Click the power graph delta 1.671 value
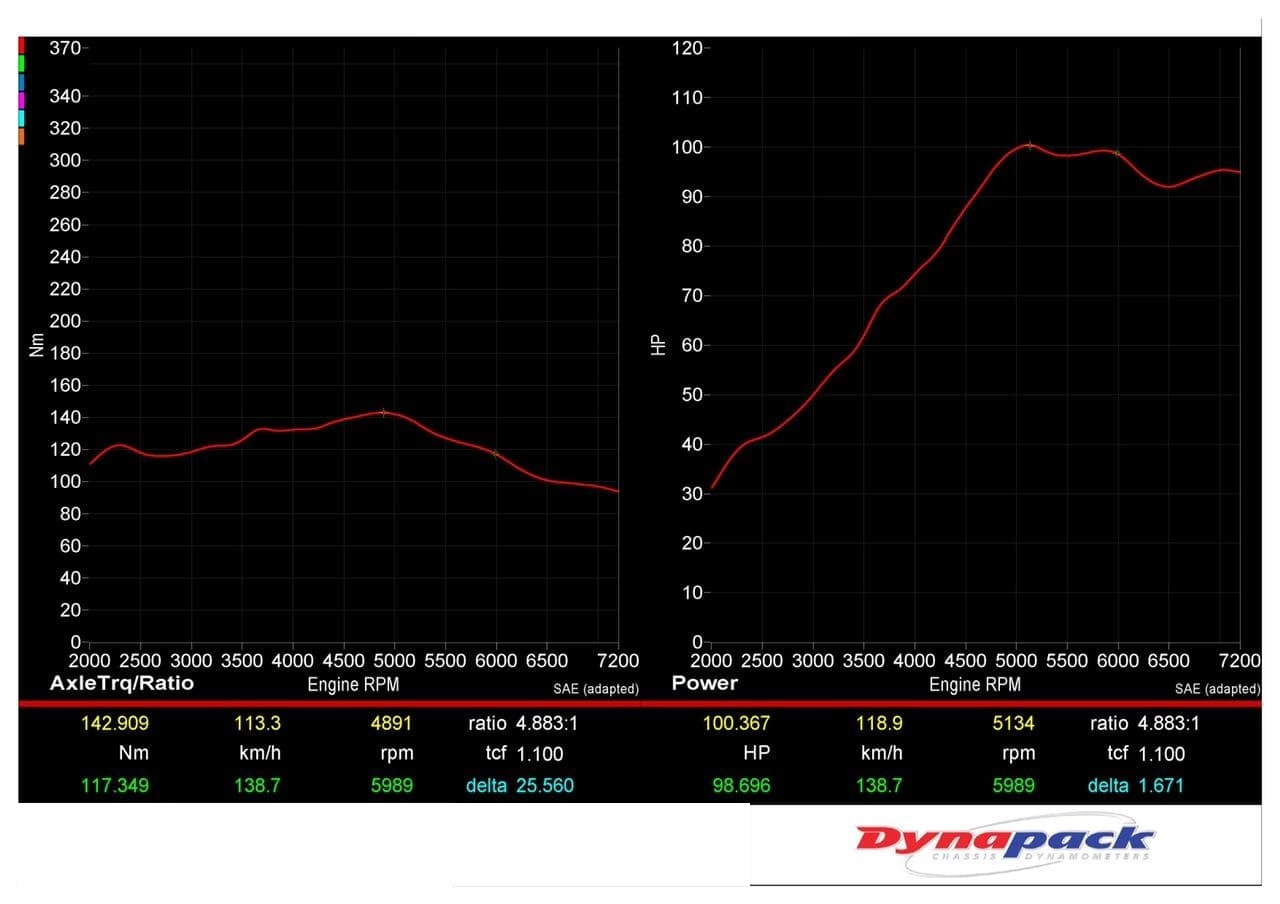The width and height of the screenshot is (1280, 904). tap(1161, 786)
